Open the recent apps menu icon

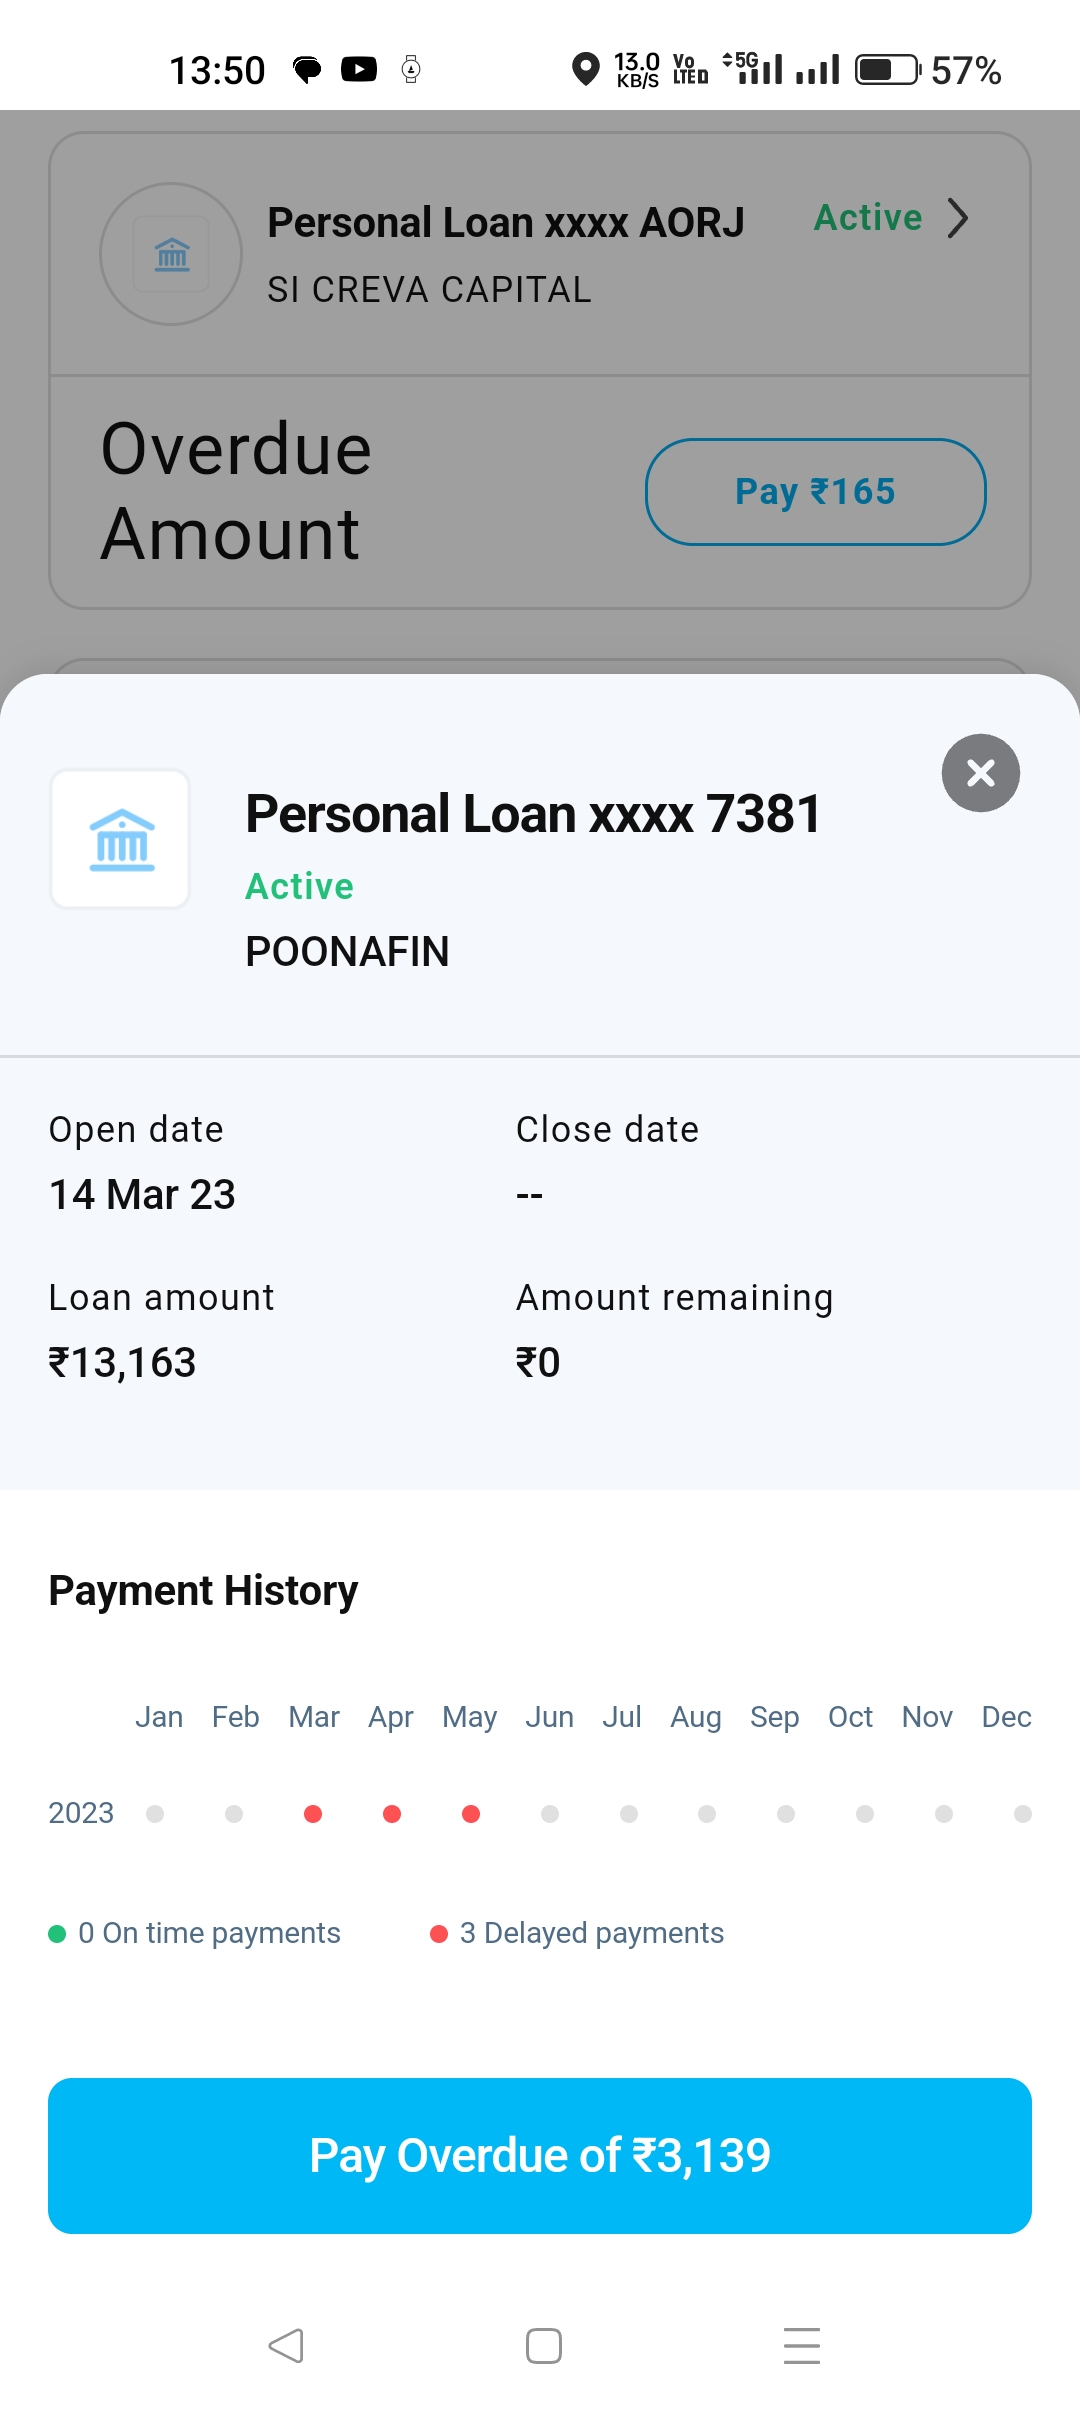point(801,2345)
